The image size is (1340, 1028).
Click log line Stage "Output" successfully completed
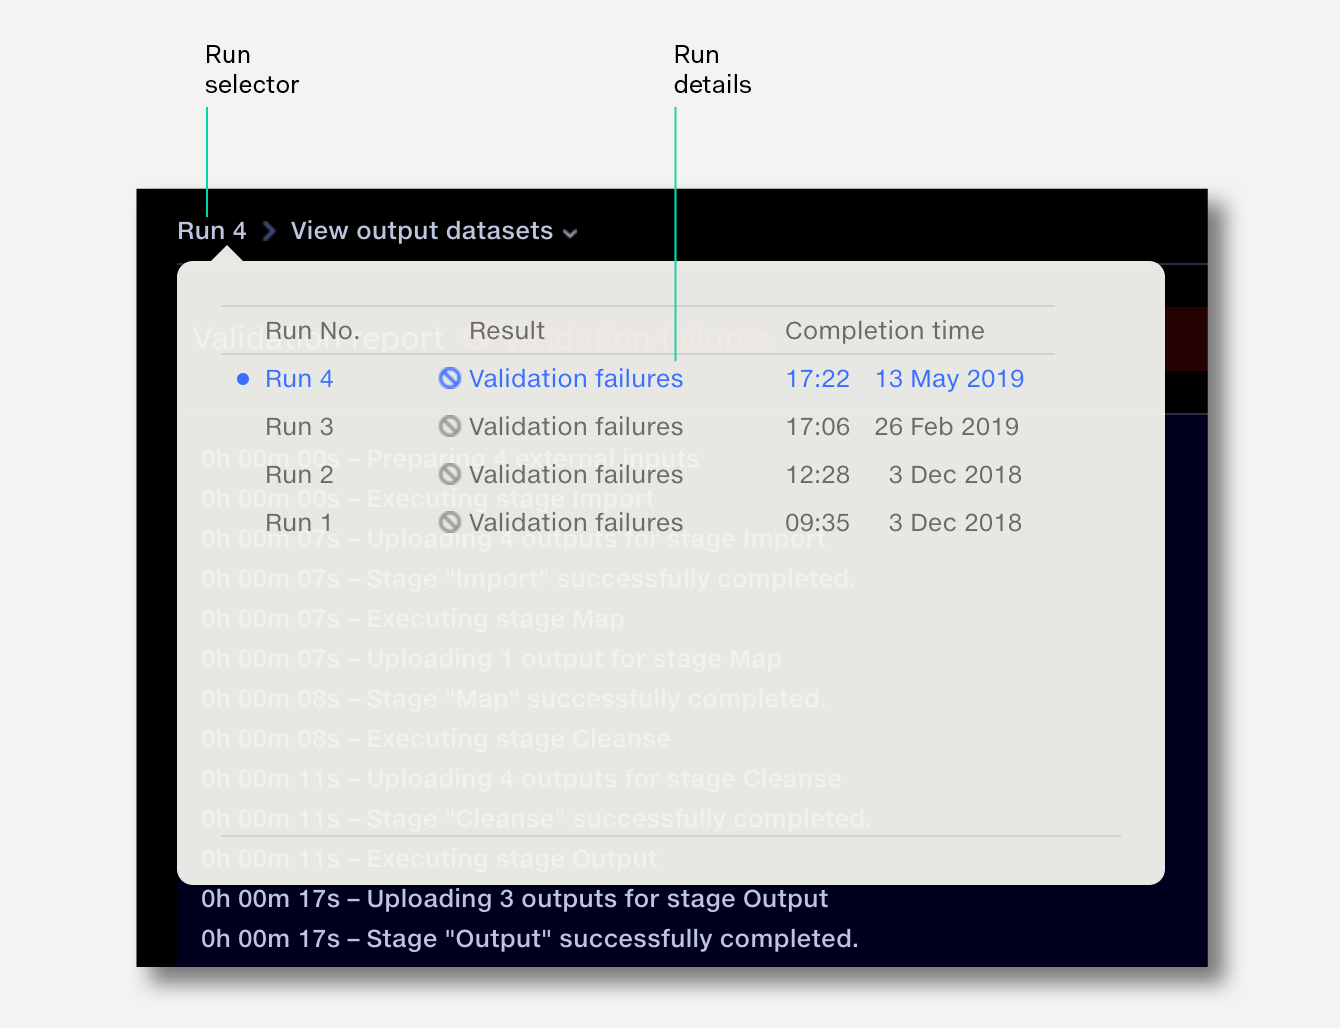point(530,939)
